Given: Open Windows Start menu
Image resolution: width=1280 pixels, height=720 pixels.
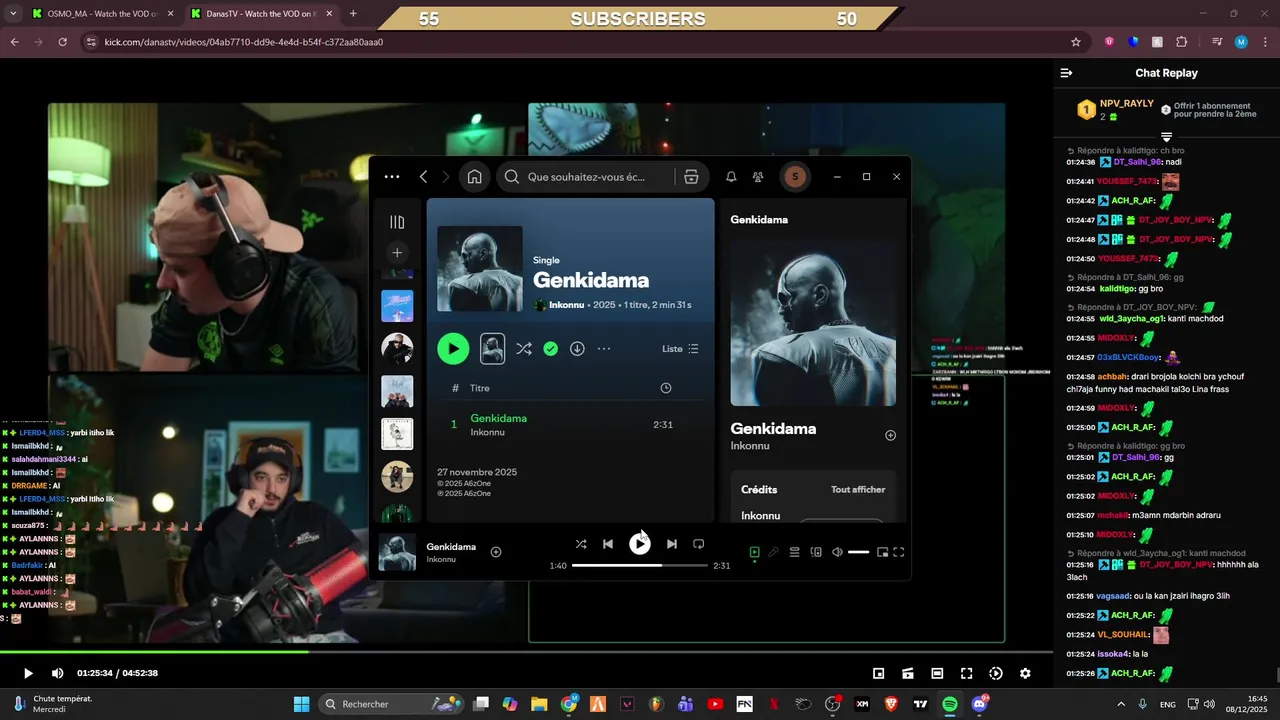Looking at the screenshot, I should tap(301, 704).
